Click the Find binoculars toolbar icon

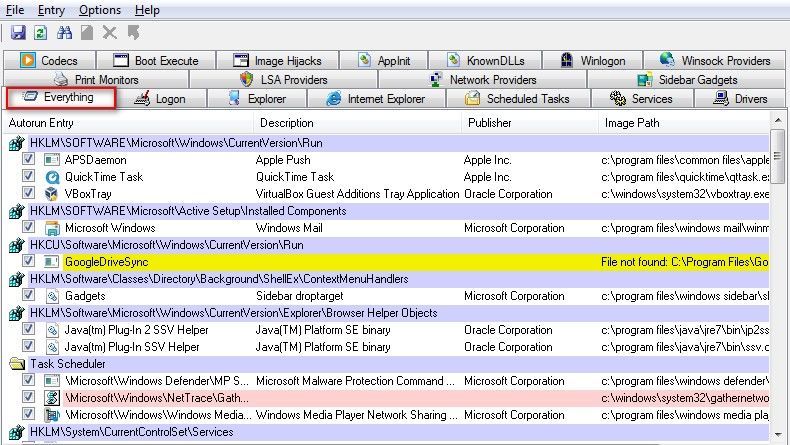64,33
